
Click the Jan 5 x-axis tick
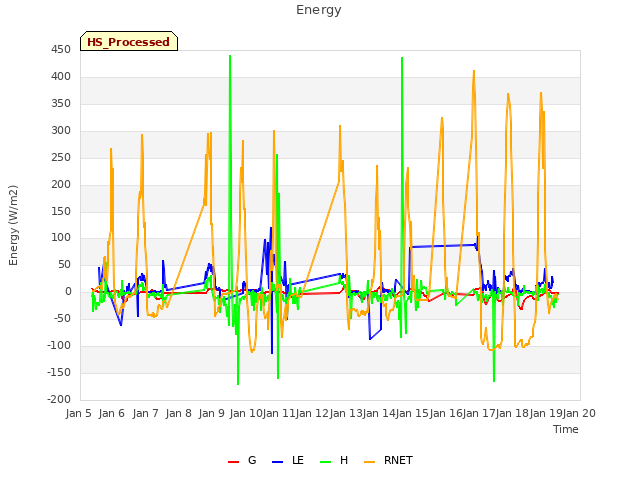(x=79, y=413)
